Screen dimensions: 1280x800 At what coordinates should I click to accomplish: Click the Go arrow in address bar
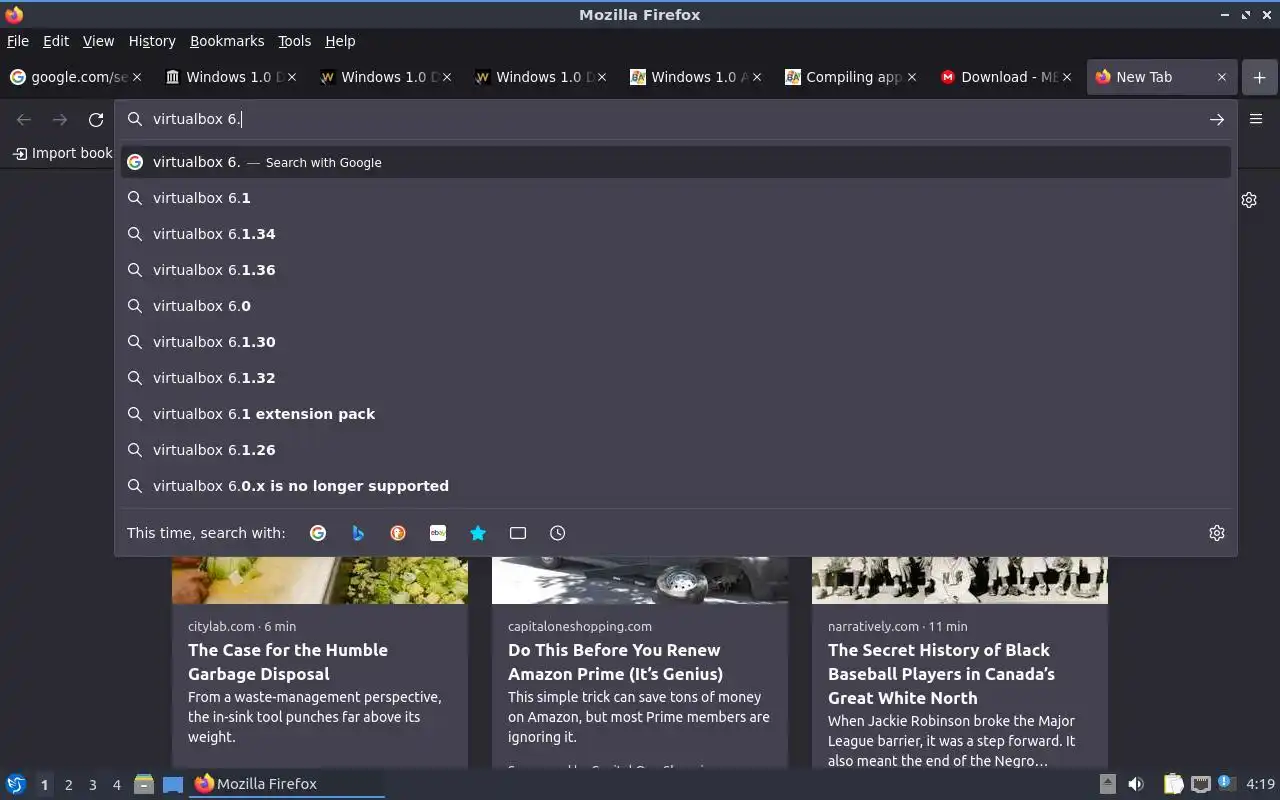point(1217,119)
